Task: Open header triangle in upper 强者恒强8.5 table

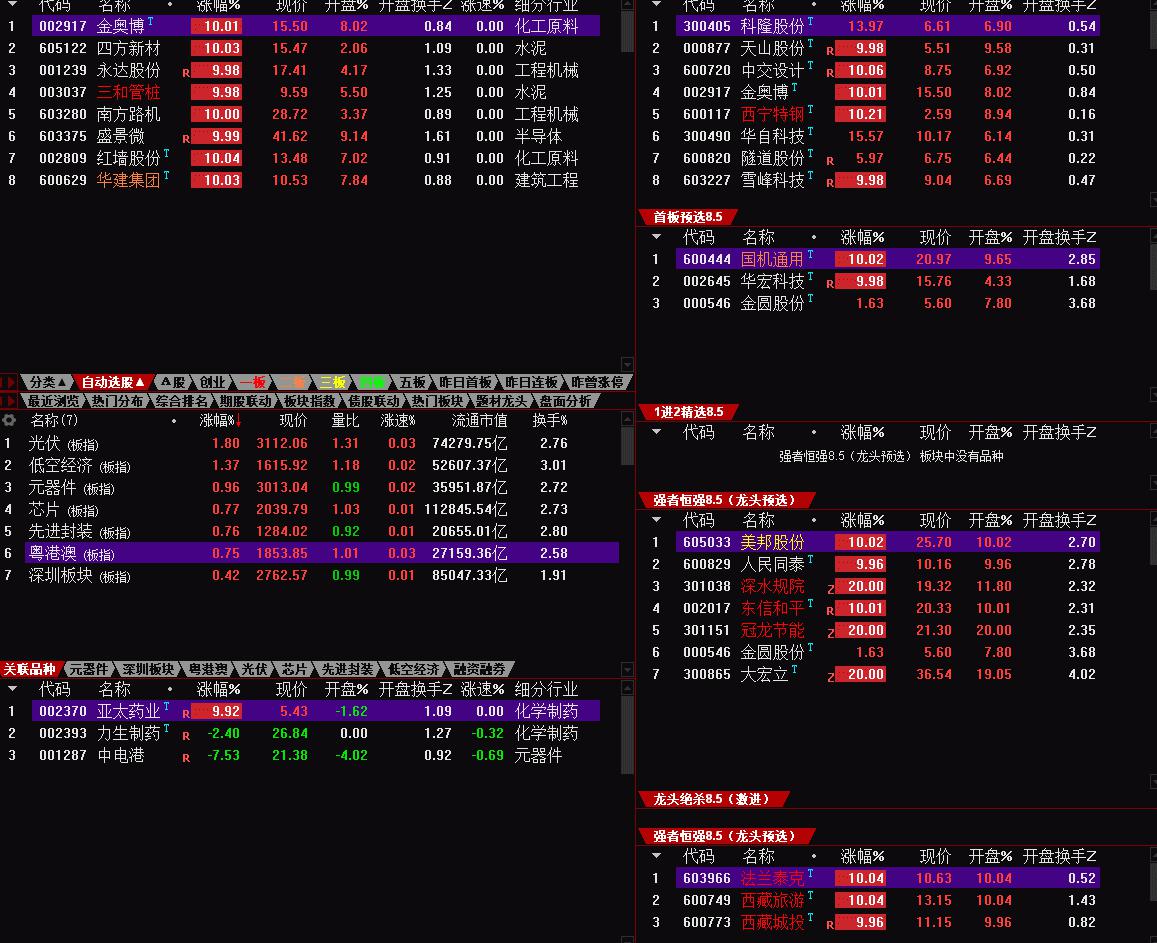Action: click(657, 519)
